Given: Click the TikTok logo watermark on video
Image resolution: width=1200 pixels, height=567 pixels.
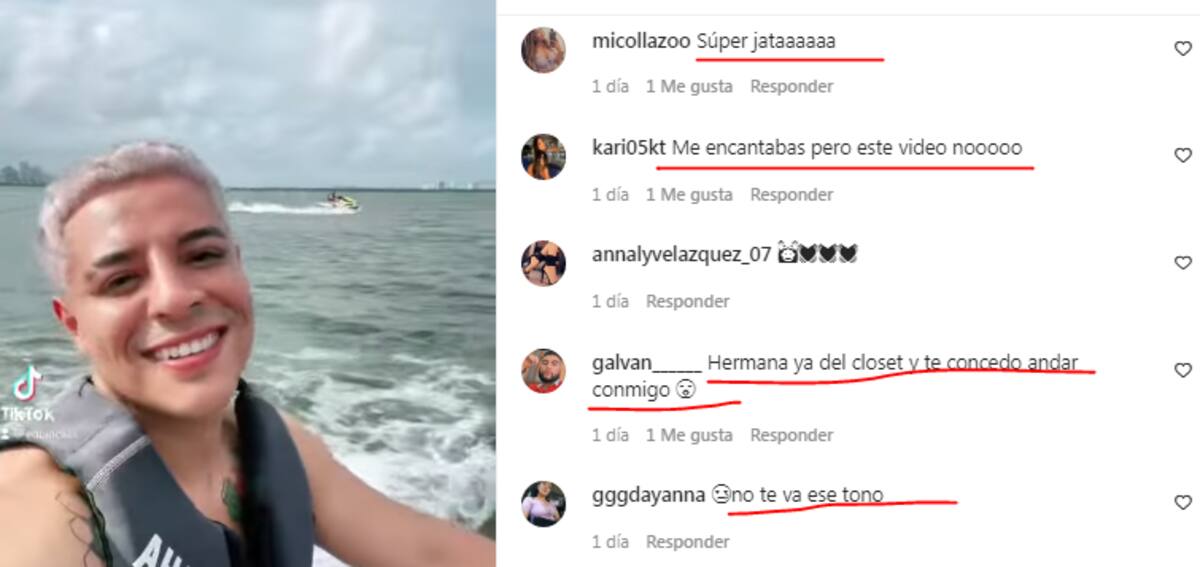Looking at the screenshot, I should [x=26, y=394].
